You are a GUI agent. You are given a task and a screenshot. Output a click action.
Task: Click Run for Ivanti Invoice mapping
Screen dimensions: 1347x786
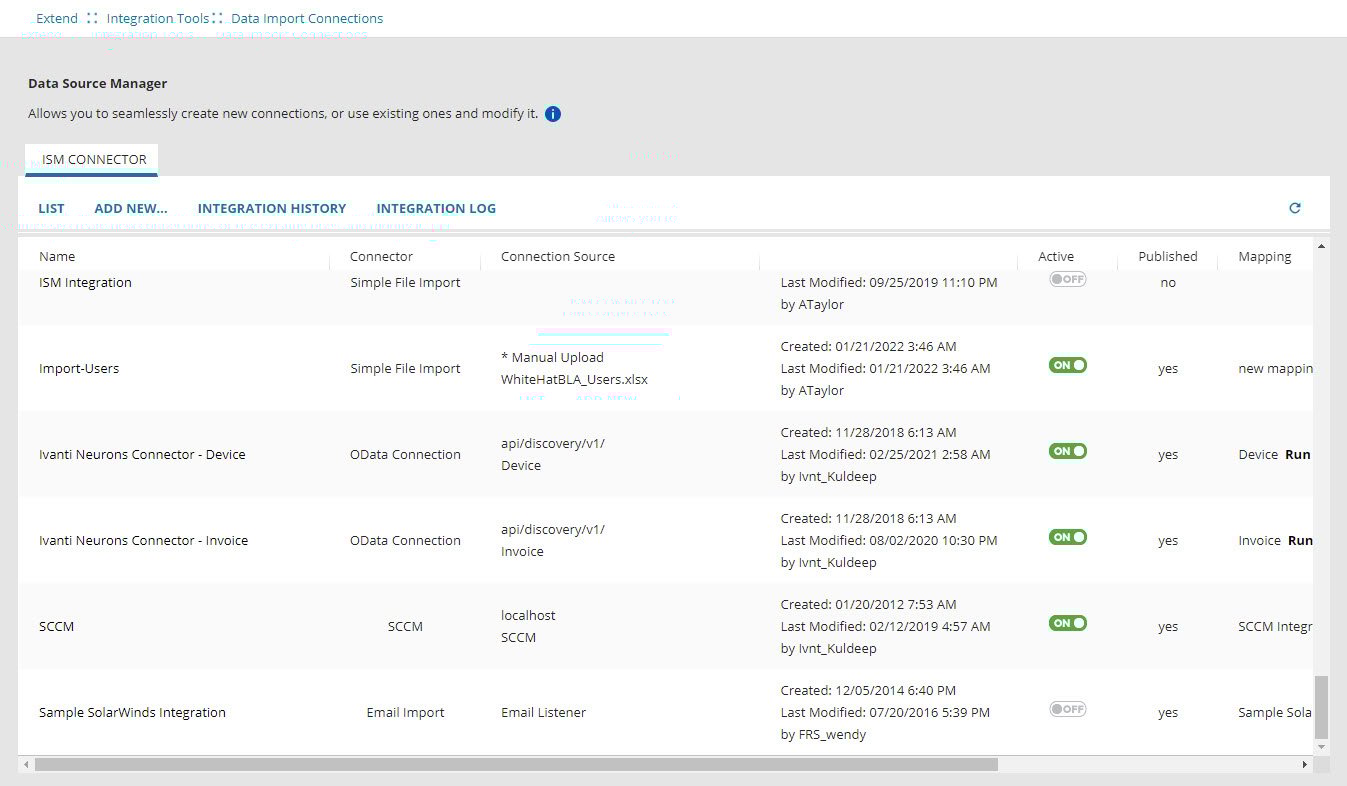1300,540
